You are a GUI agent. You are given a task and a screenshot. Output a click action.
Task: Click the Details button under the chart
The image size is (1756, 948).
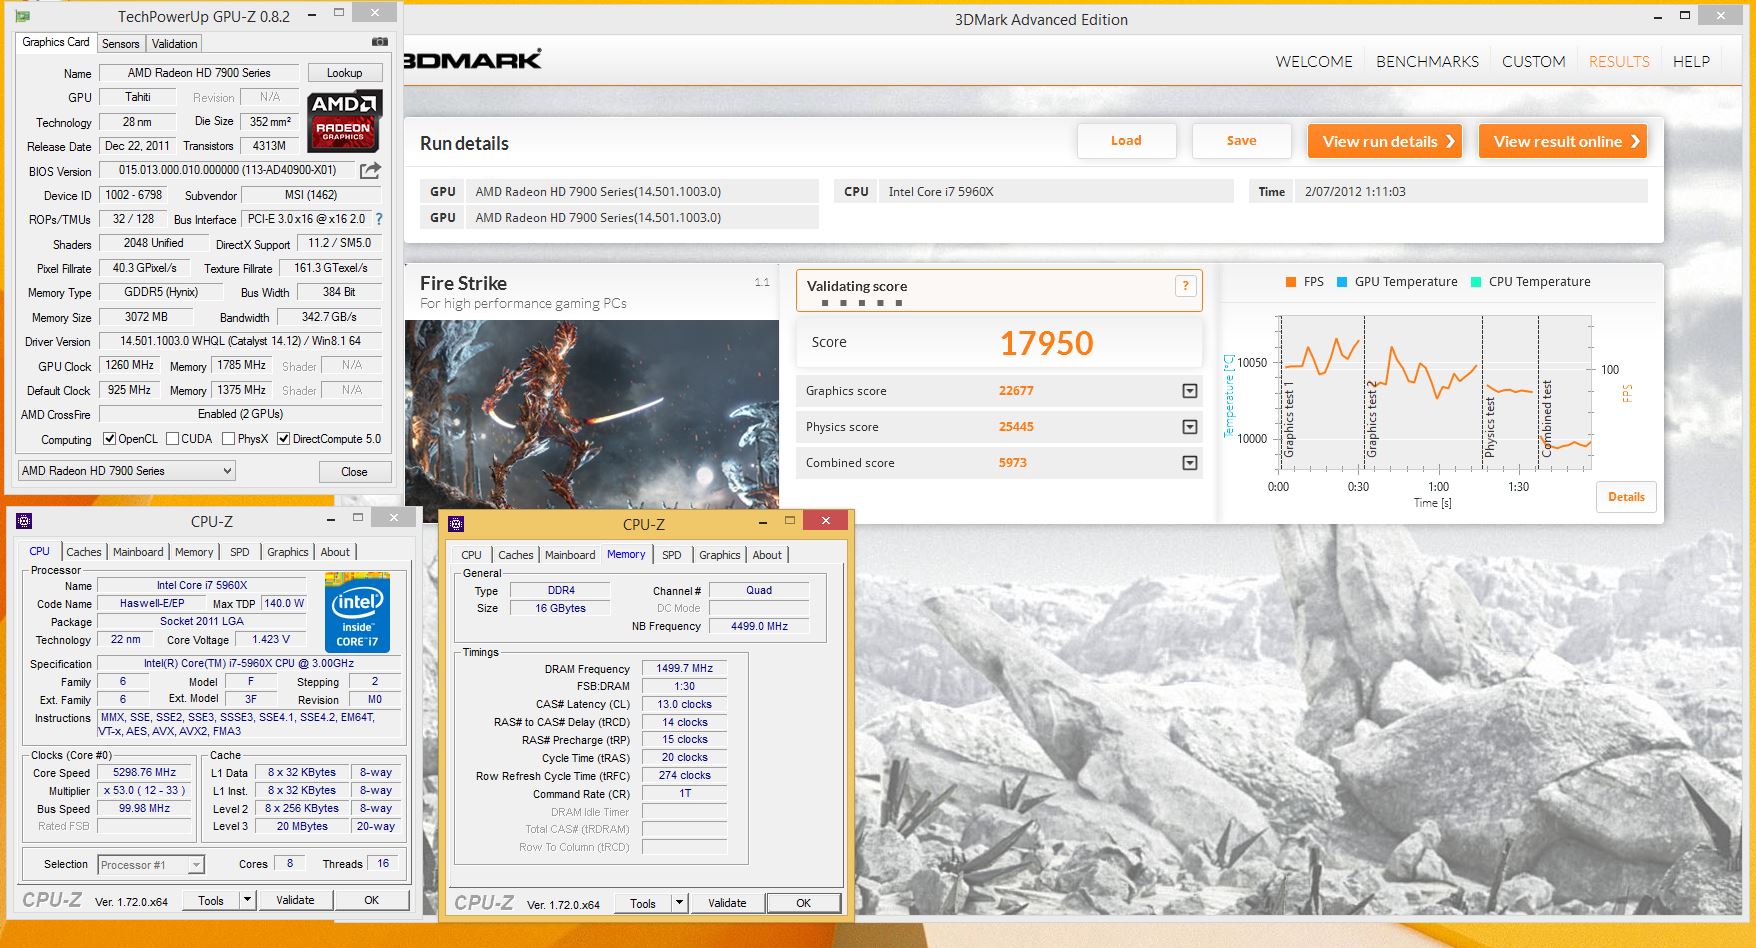point(1626,497)
